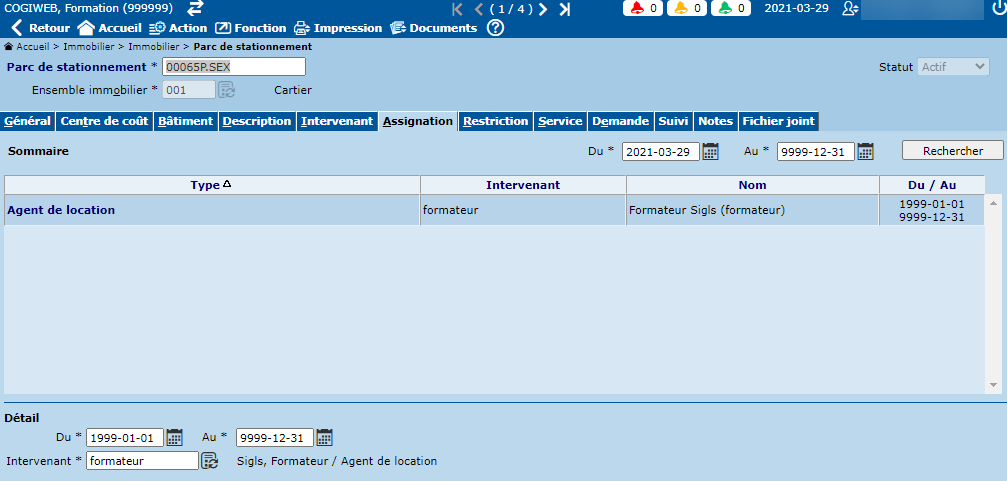Click the switch company arrows icon
The height and width of the screenshot is (481, 1007).
(196, 8)
